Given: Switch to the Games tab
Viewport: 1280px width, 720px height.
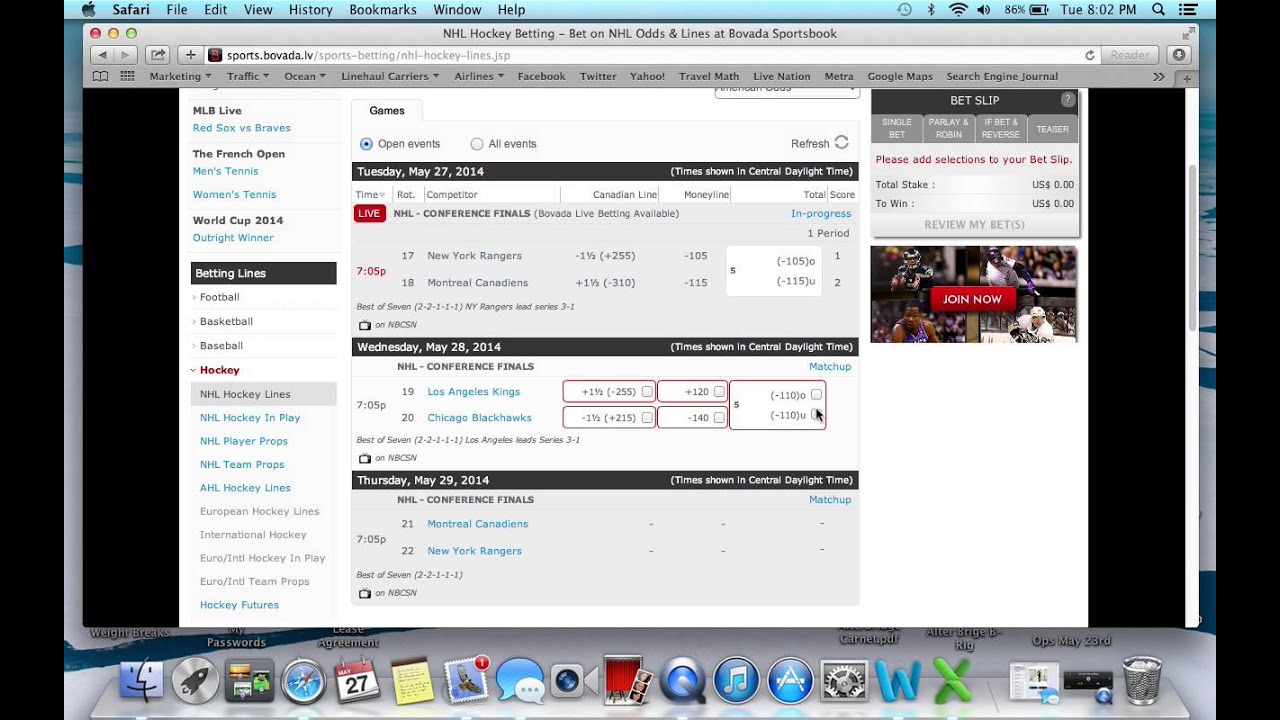Looking at the screenshot, I should pos(387,111).
